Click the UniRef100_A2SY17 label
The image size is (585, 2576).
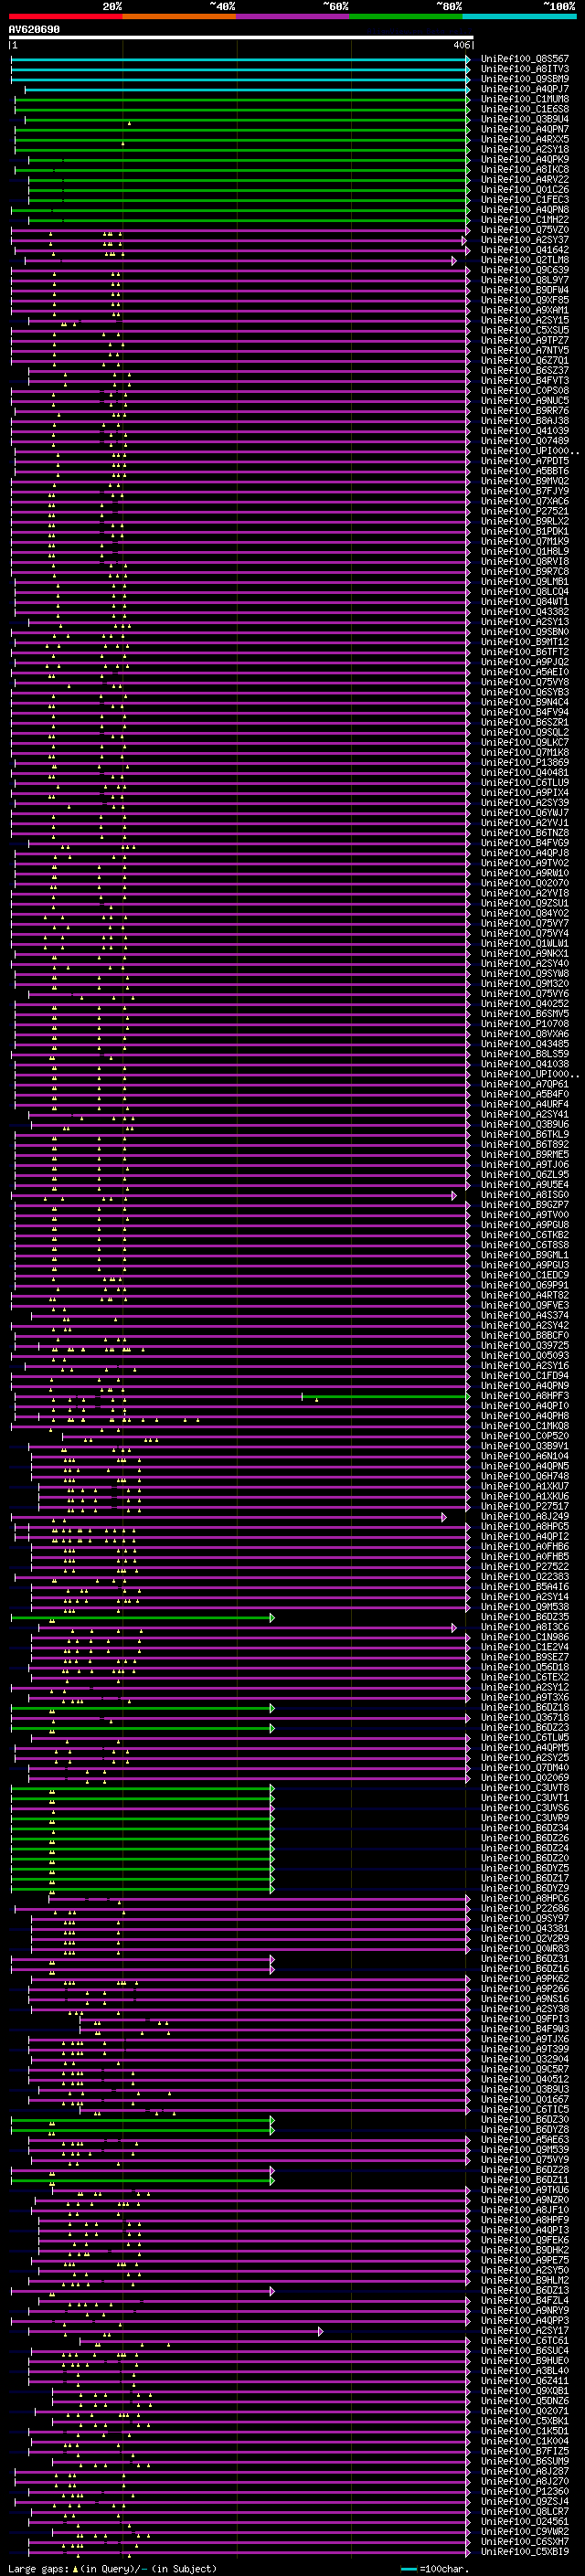[525, 2330]
